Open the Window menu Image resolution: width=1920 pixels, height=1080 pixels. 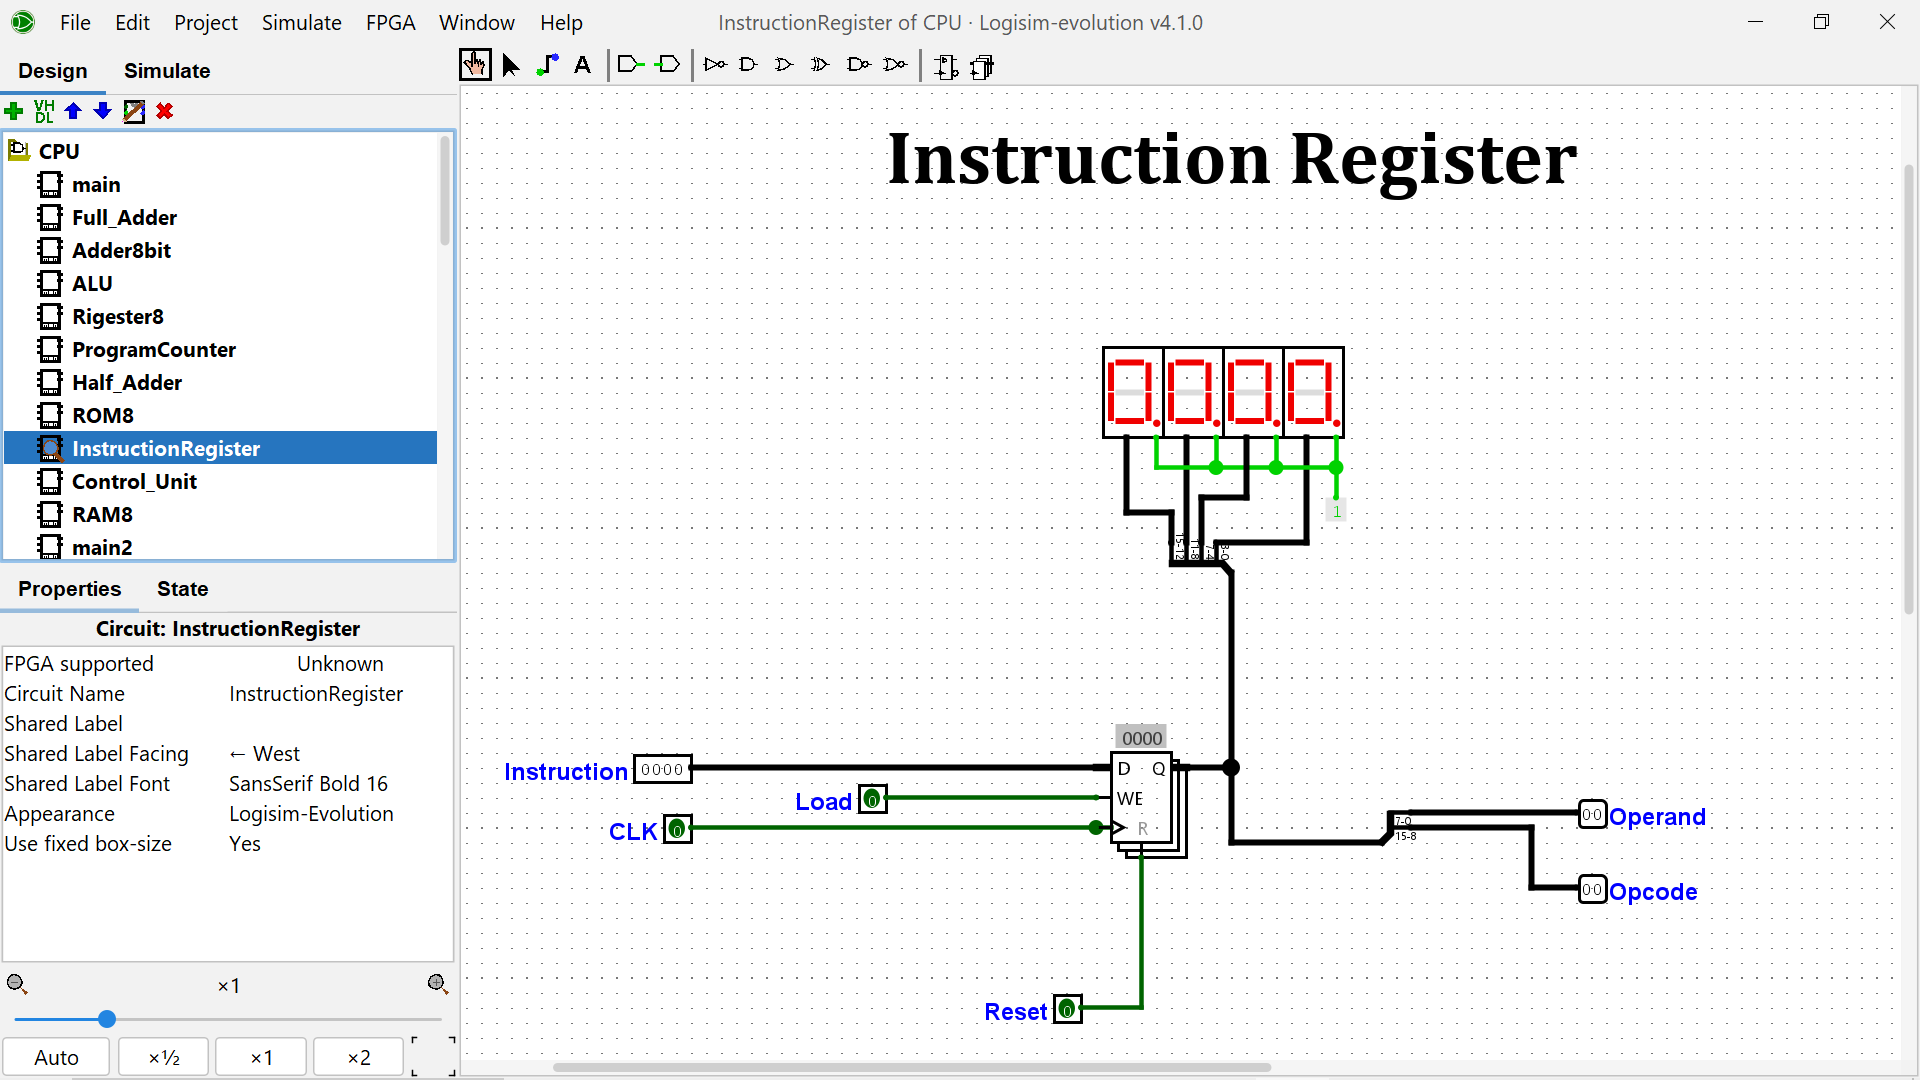pyautogui.click(x=477, y=22)
